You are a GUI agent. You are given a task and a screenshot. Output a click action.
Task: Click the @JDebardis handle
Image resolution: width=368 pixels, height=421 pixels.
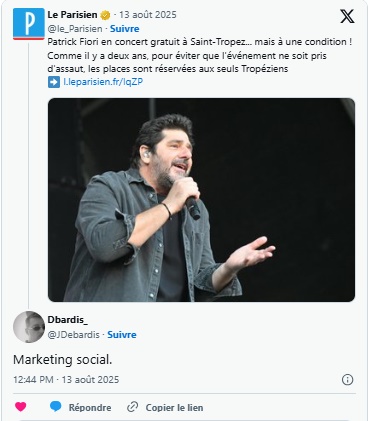coord(74,335)
